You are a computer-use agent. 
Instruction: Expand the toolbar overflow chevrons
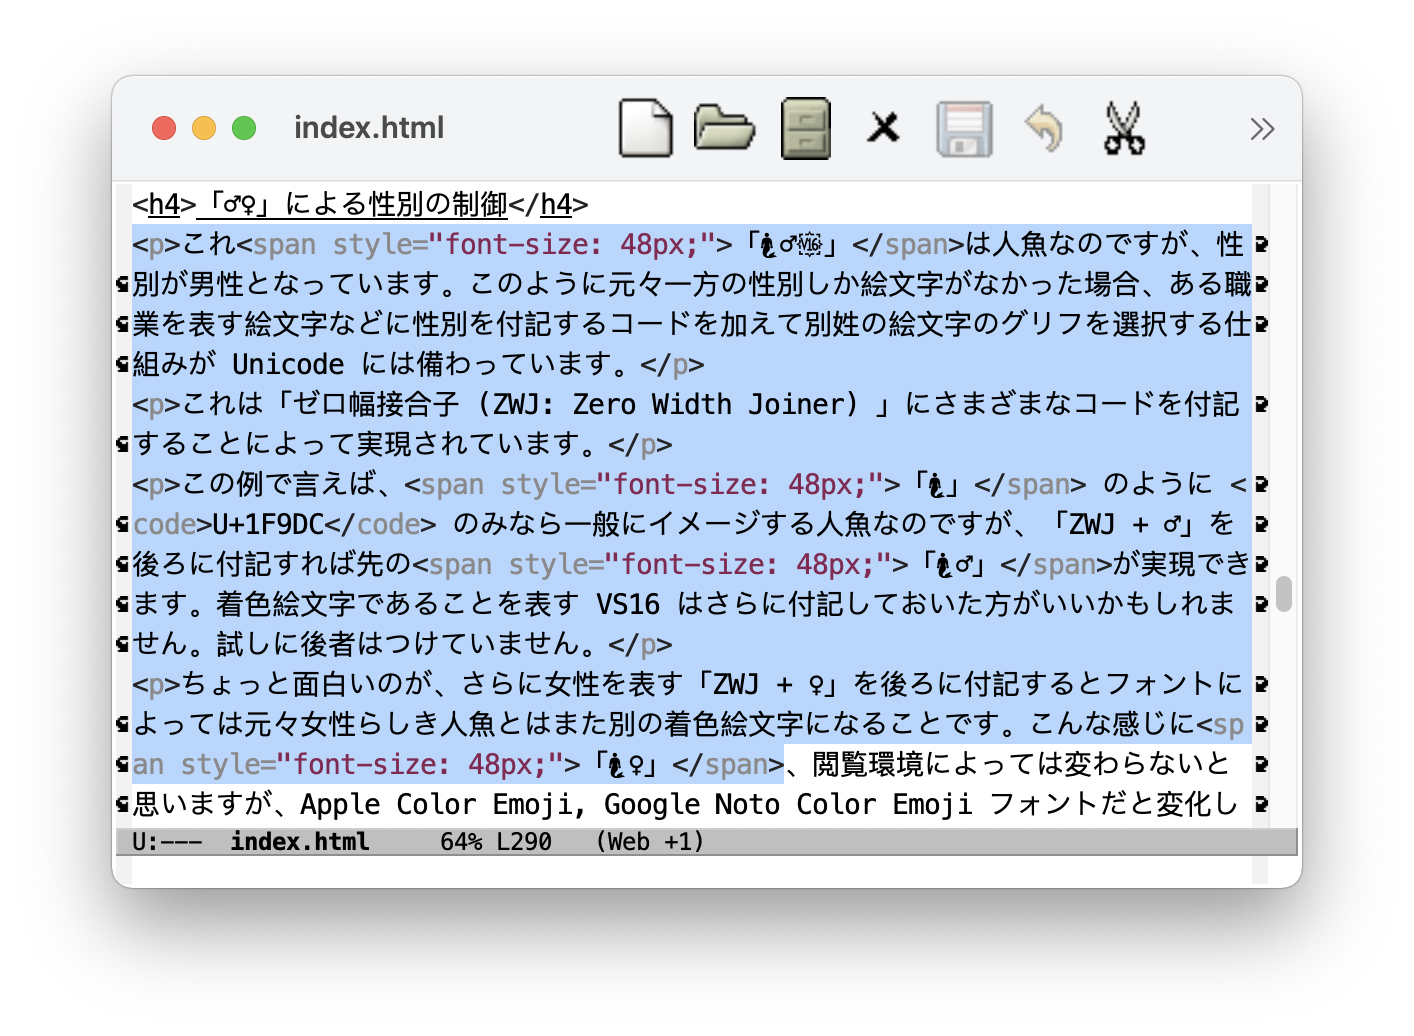[1262, 129]
